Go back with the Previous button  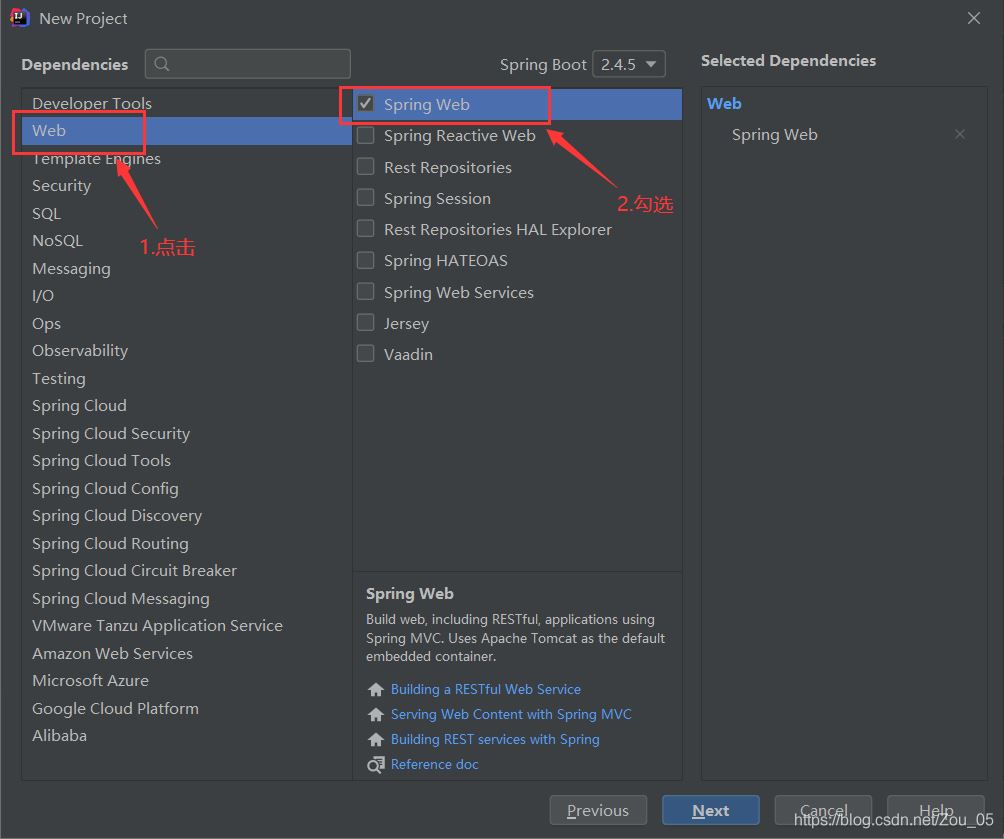coord(598,811)
